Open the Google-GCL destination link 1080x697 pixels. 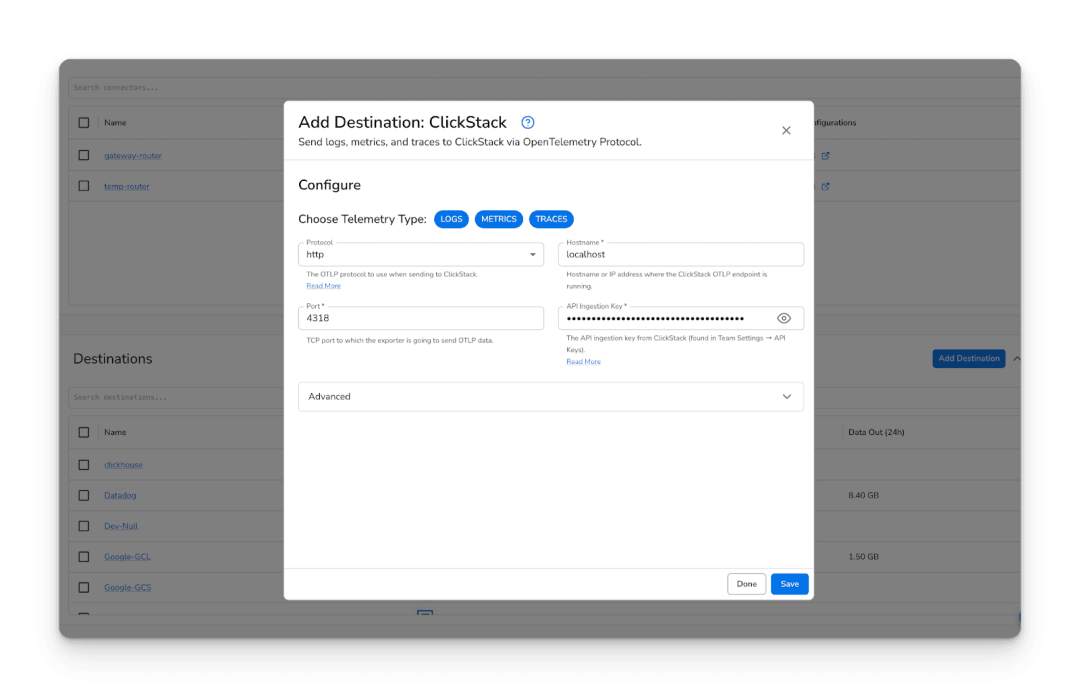click(x=127, y=556)
